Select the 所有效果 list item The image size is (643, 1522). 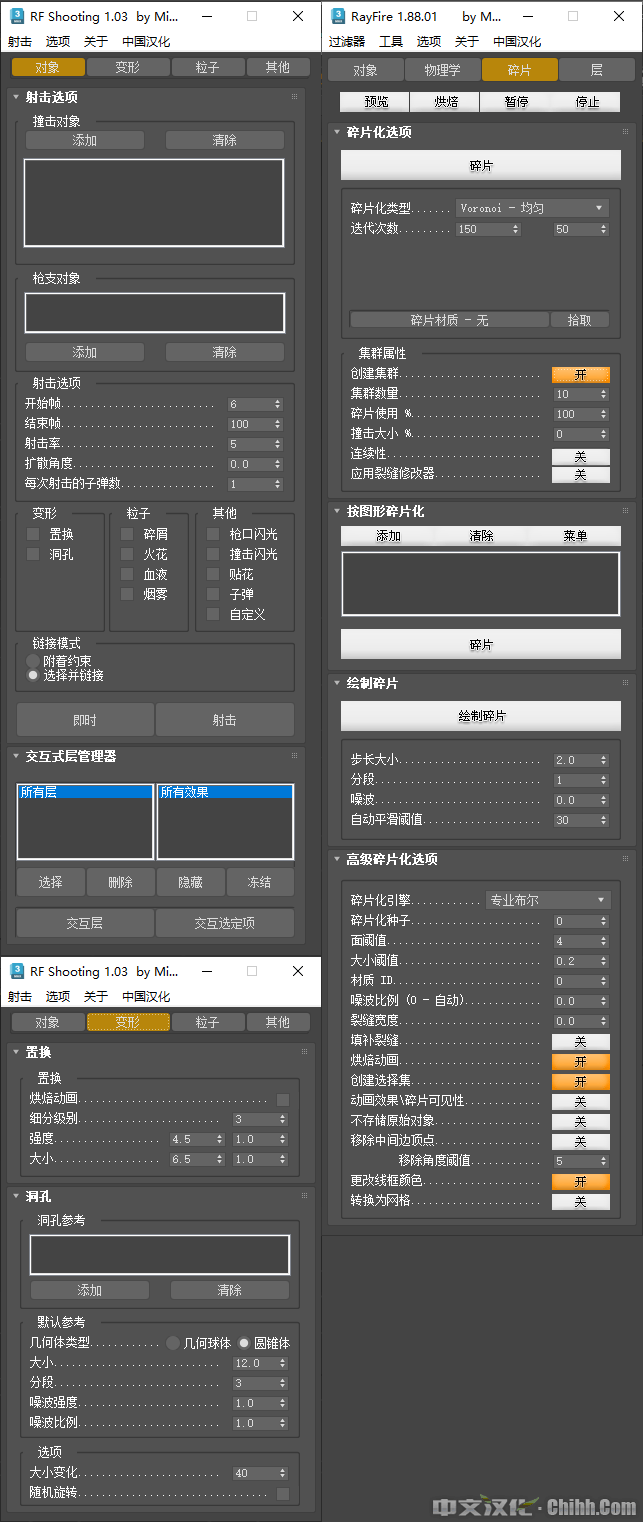[x=224, y=792]
